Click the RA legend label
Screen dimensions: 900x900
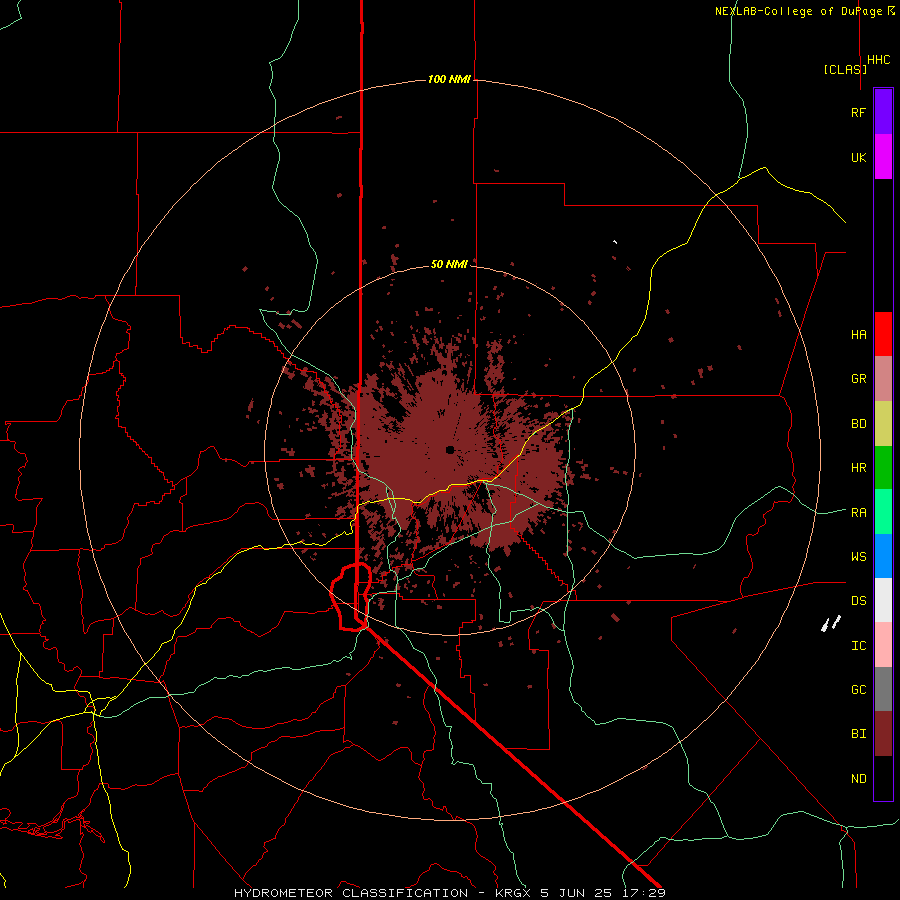click(x=859, y=512)
